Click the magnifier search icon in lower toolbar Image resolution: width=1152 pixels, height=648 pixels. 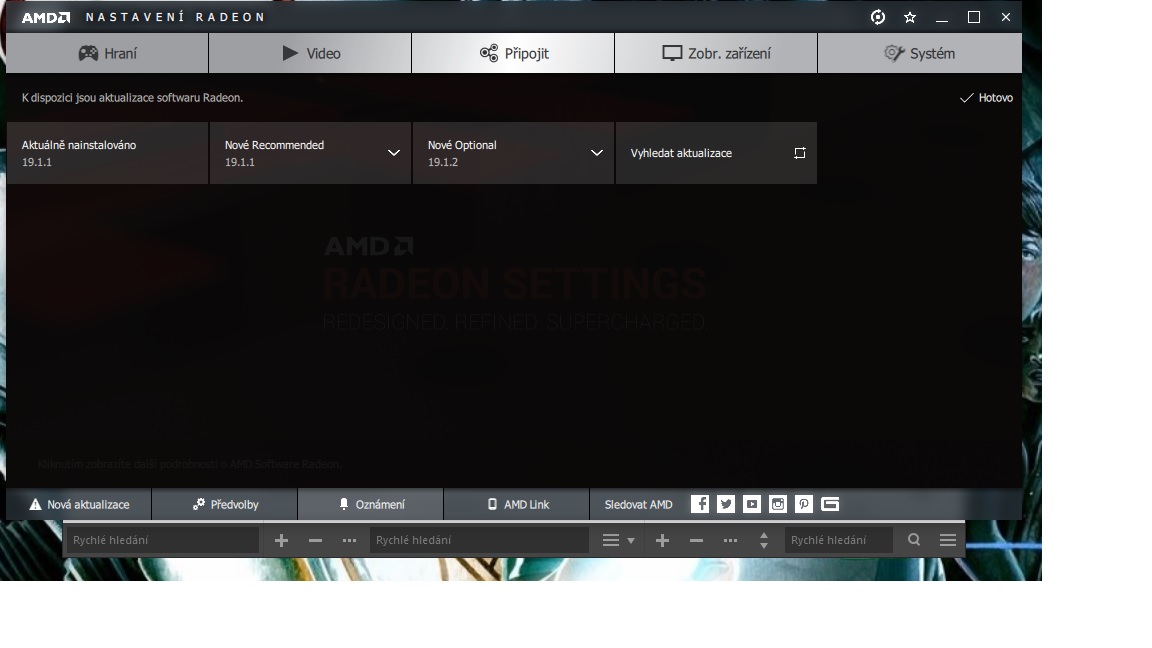coord(914,540)
